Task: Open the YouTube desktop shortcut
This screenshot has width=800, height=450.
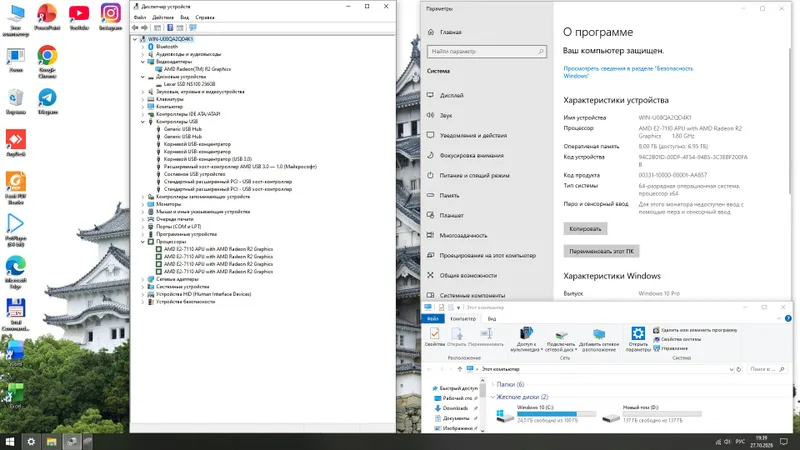Action: 79,17
